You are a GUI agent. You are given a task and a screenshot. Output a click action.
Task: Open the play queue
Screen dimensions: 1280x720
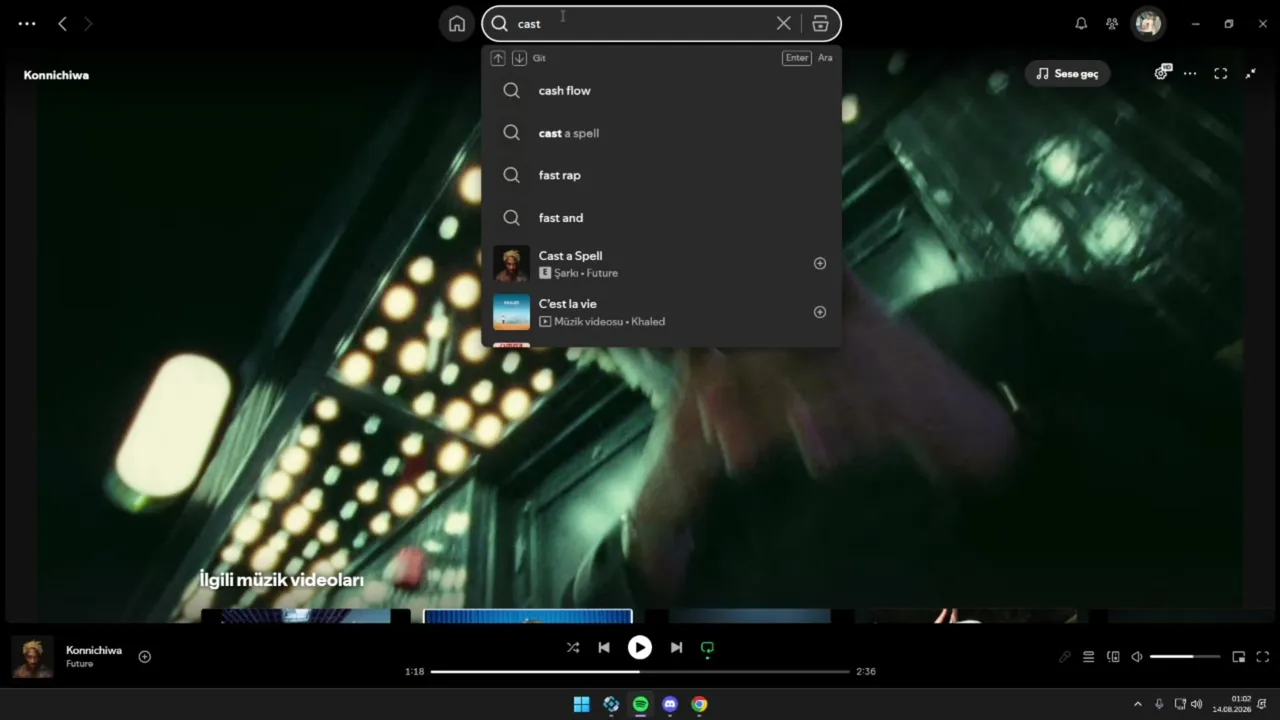pyautogui.click(x=1089, y=657)
